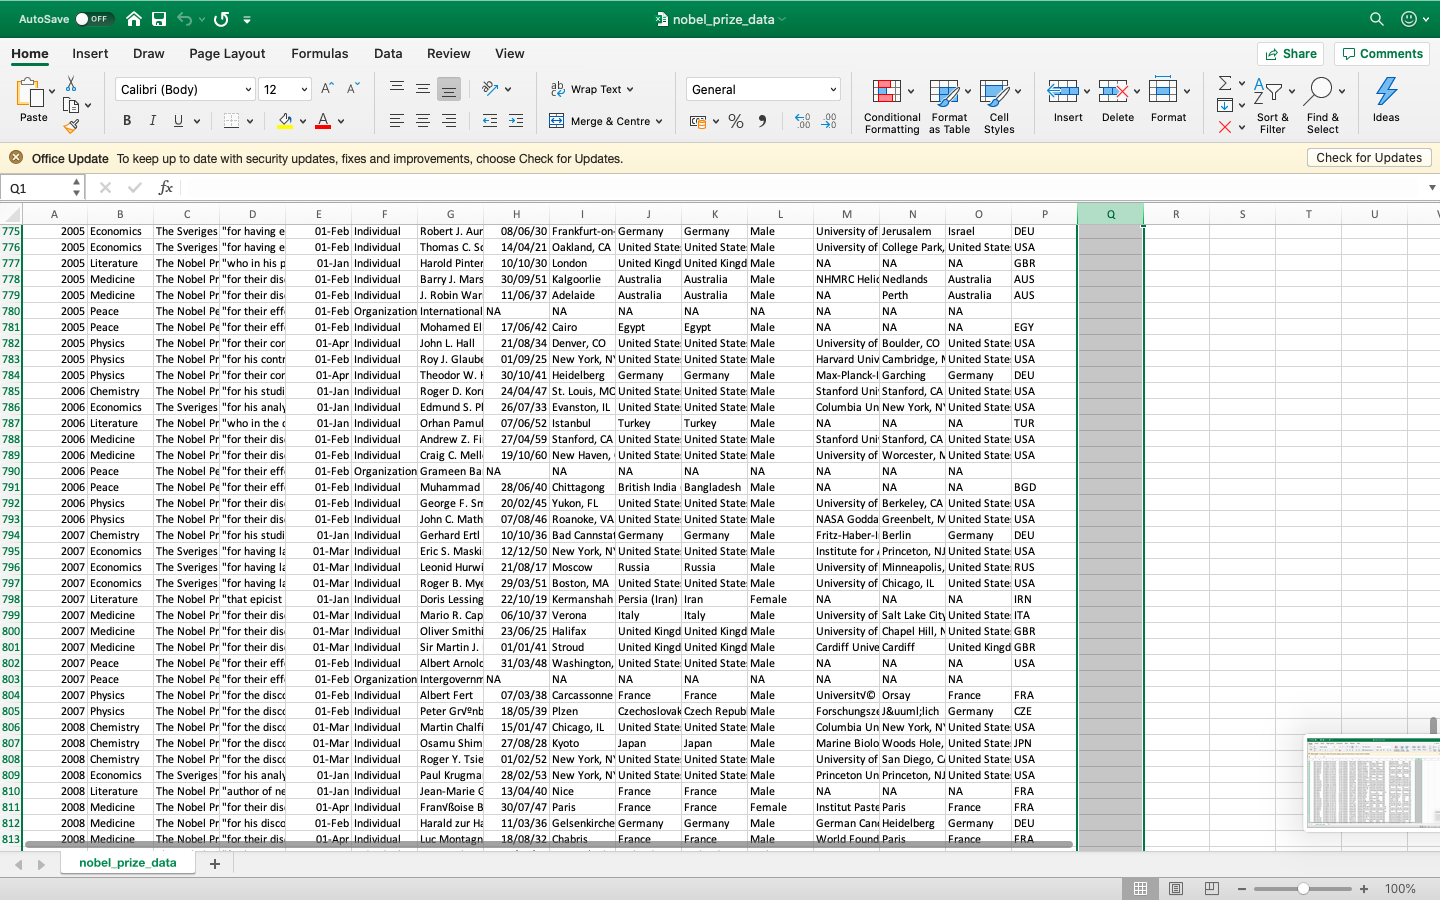Select the nobel_prize_data sheet tab
1440x900 pixels.
(128, 860)
